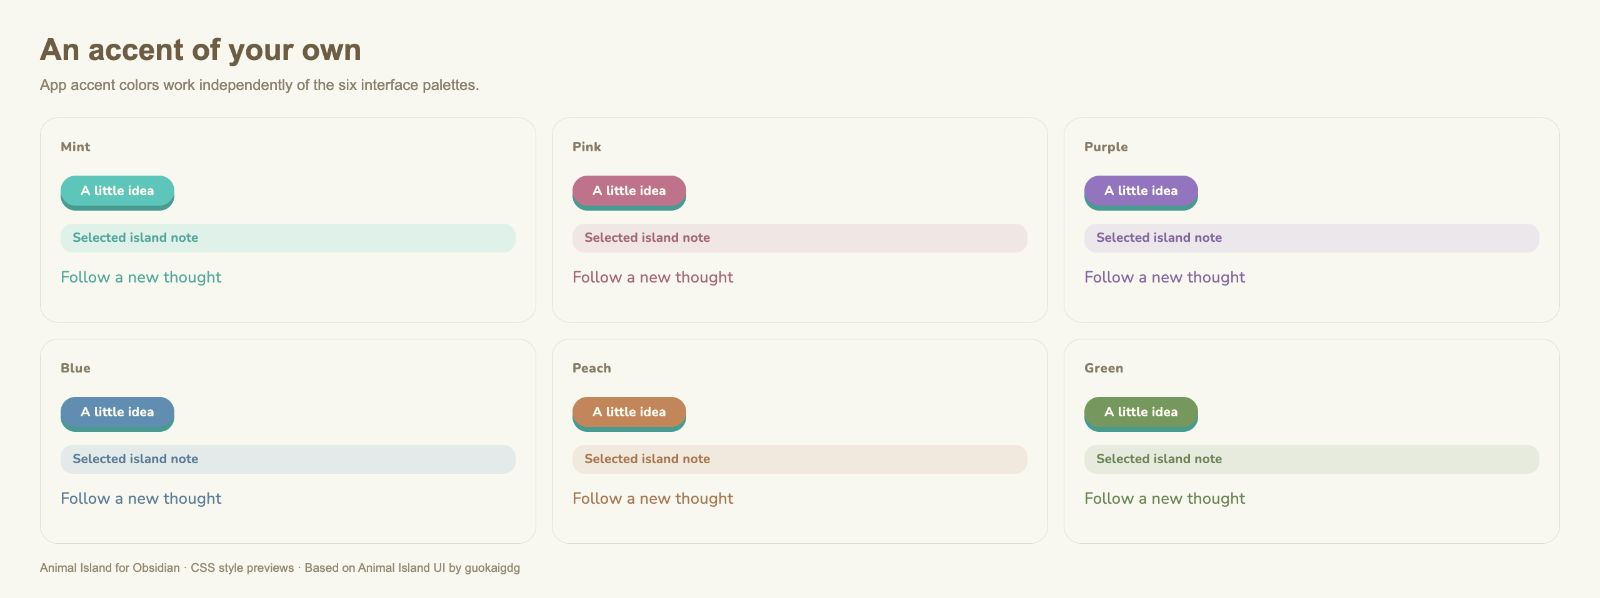Viewport: 1600px width, 598px height.
Task: Click the Pink "A little idea" button
Action: click(629, 192)
